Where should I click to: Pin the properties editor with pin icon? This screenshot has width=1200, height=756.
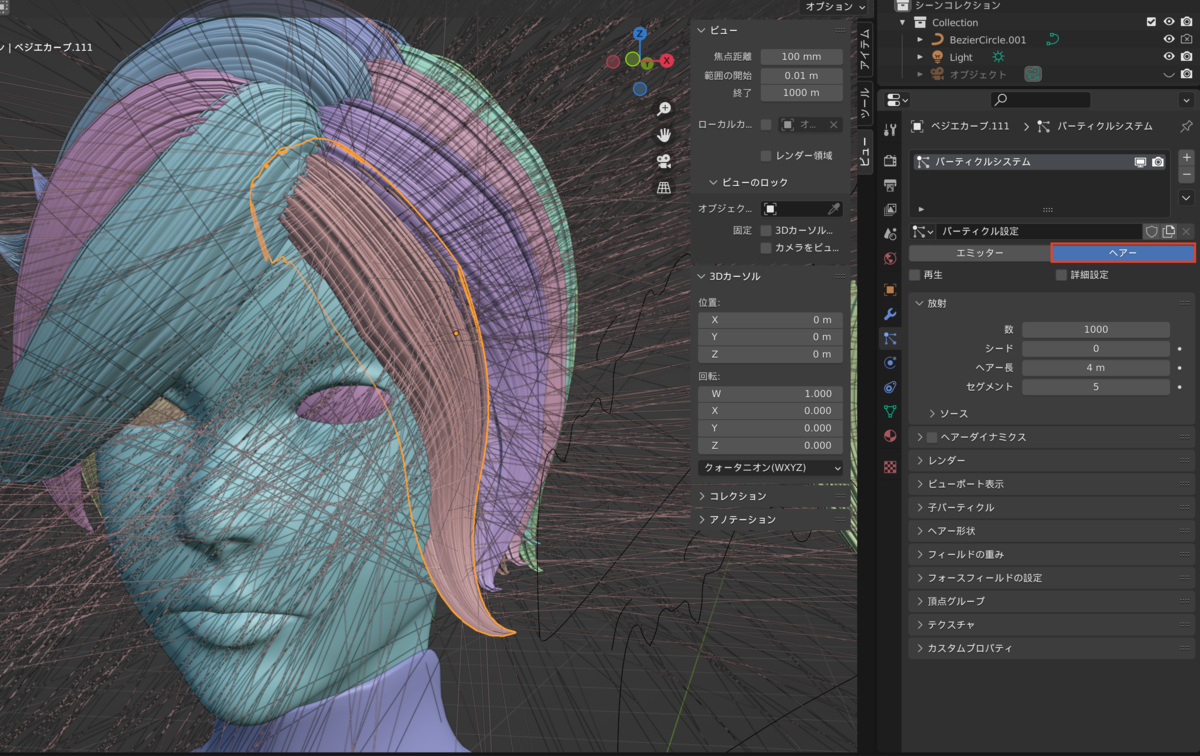[1186, 126]
